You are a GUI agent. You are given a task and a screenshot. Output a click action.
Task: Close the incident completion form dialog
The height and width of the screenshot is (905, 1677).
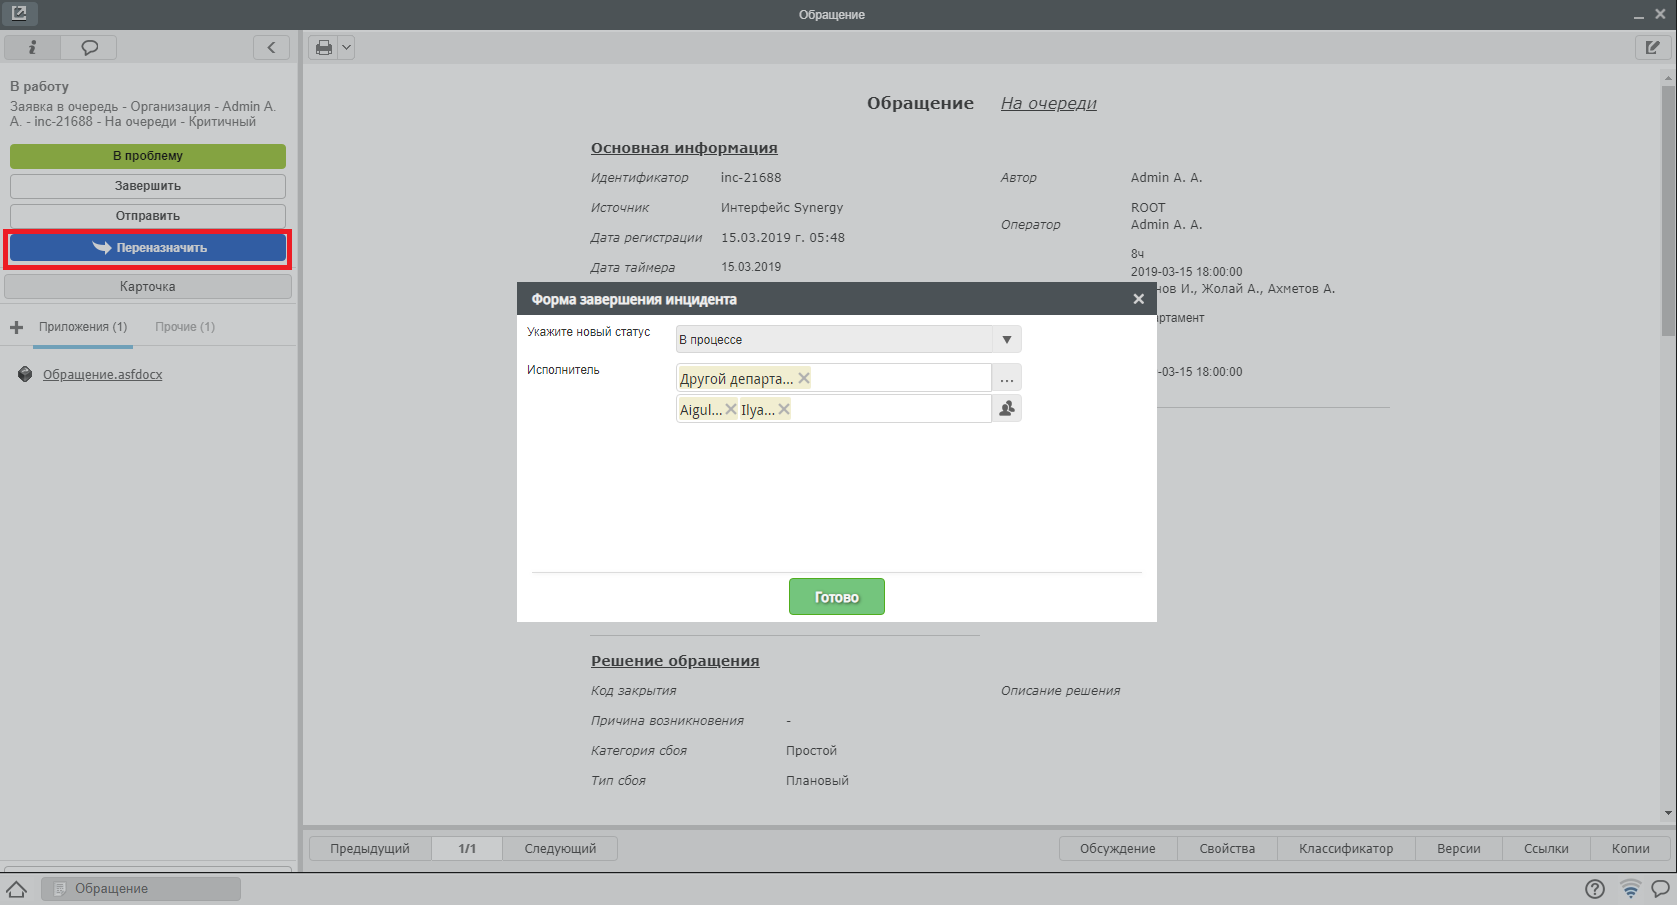coord(1138,299)
